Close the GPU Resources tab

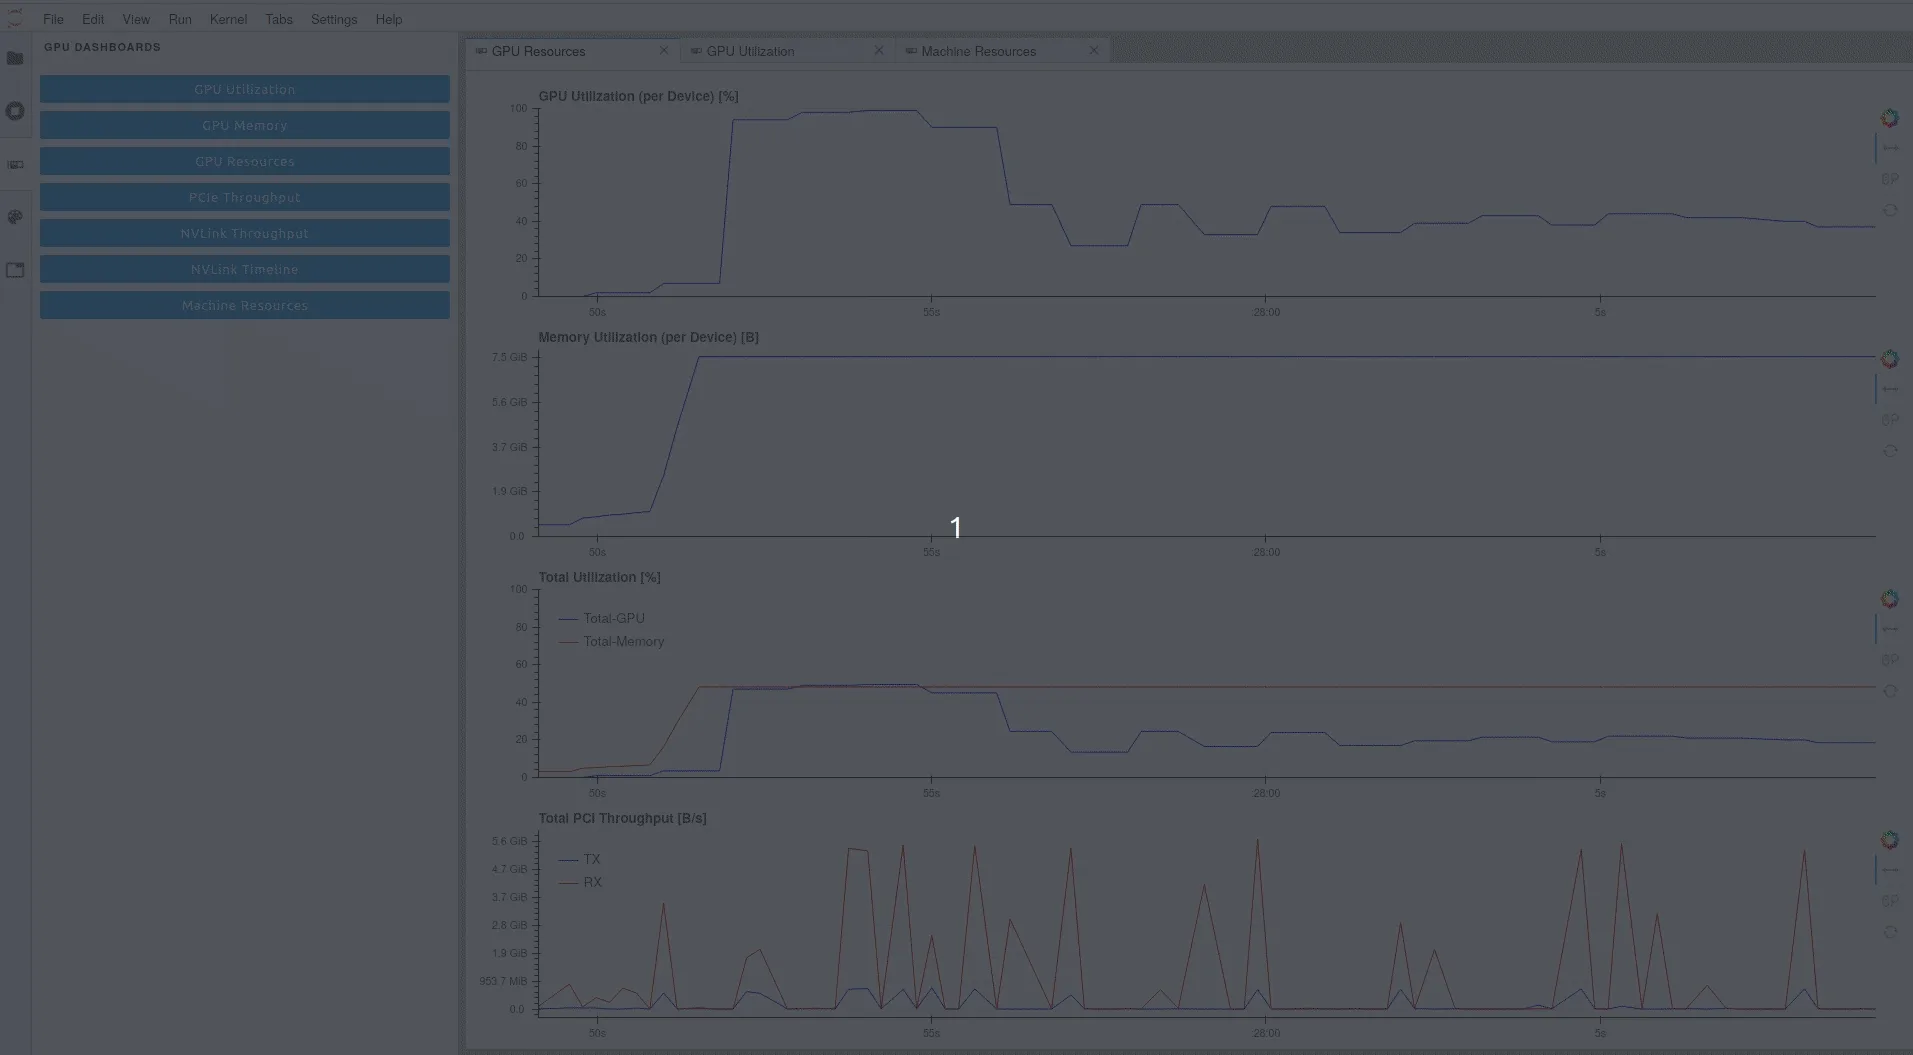coord(663,50)
